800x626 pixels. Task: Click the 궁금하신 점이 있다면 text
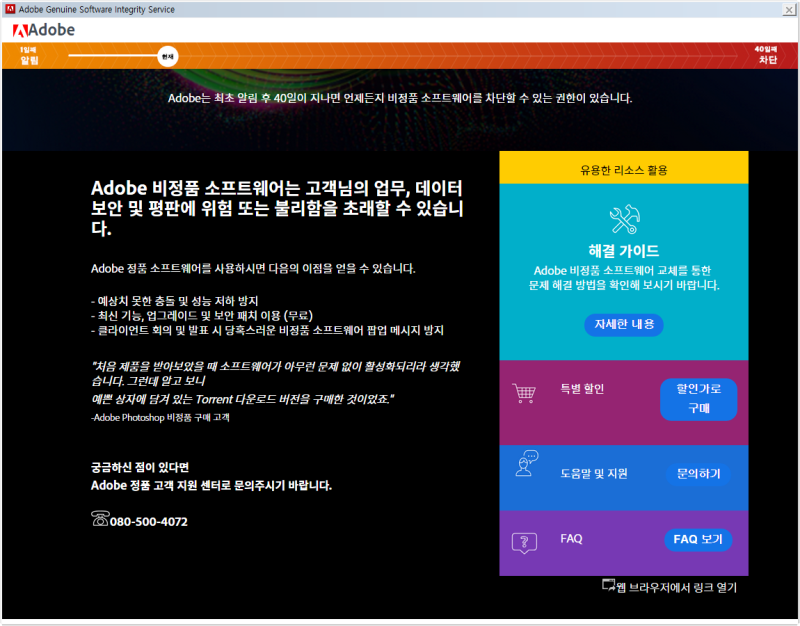140,467
